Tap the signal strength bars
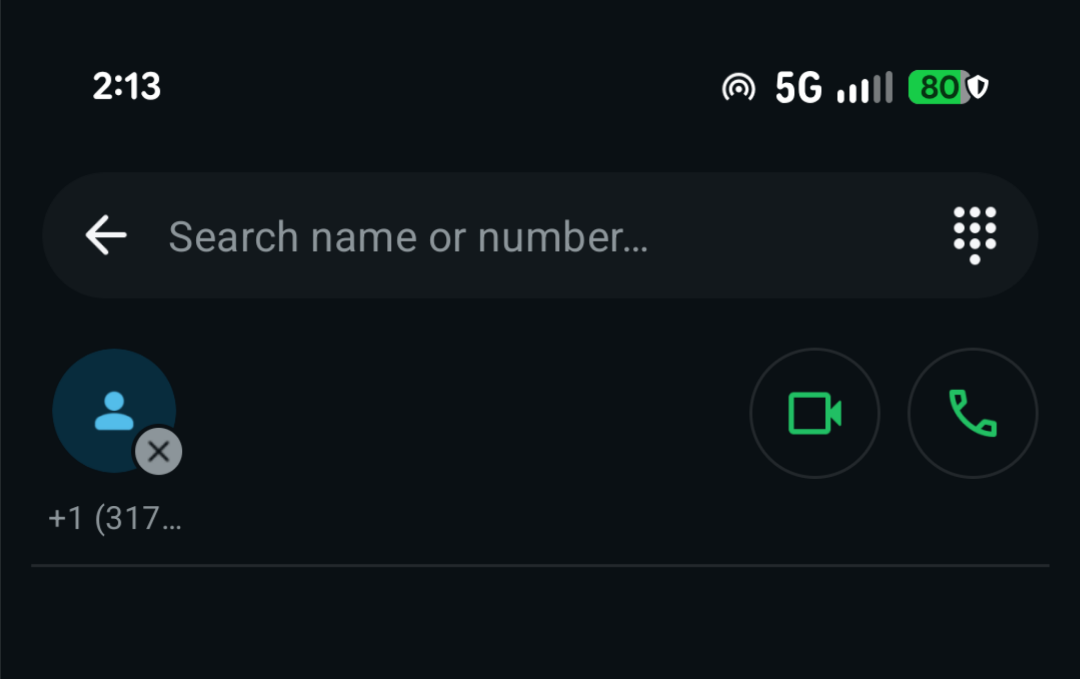The image size is (1080, 679). (x=865, y=88)
